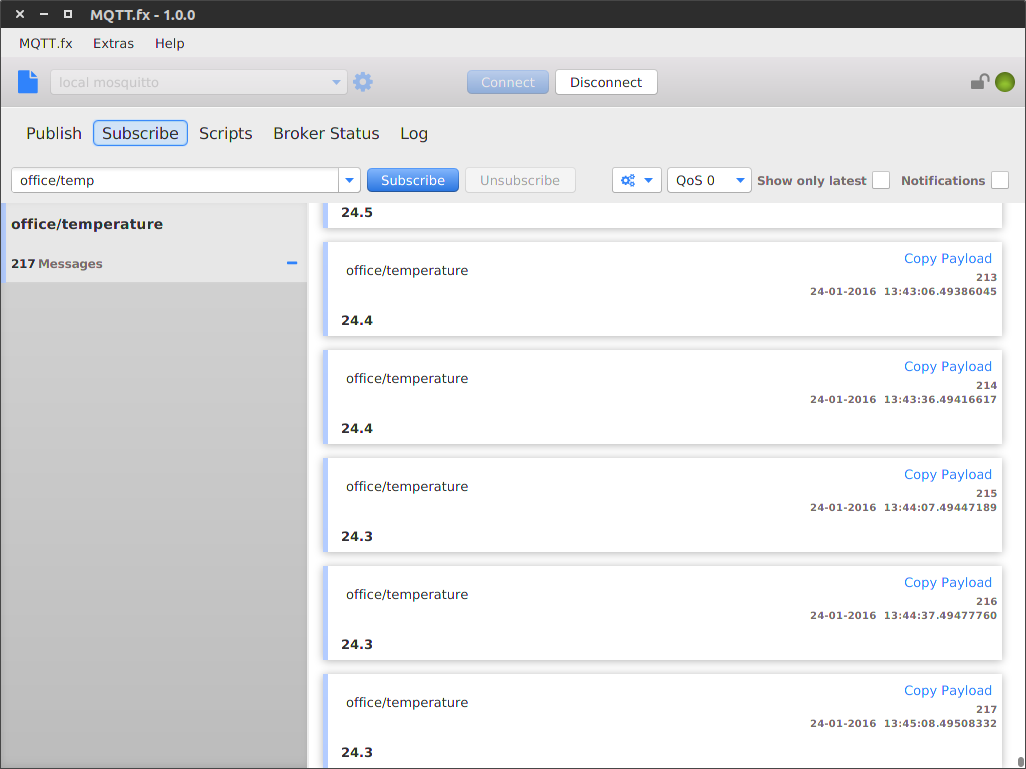Collapse office/temperature subscription with minus icon
This screenshot has height=769, width=1026.
pyautogui.click(x=292, y=263)
